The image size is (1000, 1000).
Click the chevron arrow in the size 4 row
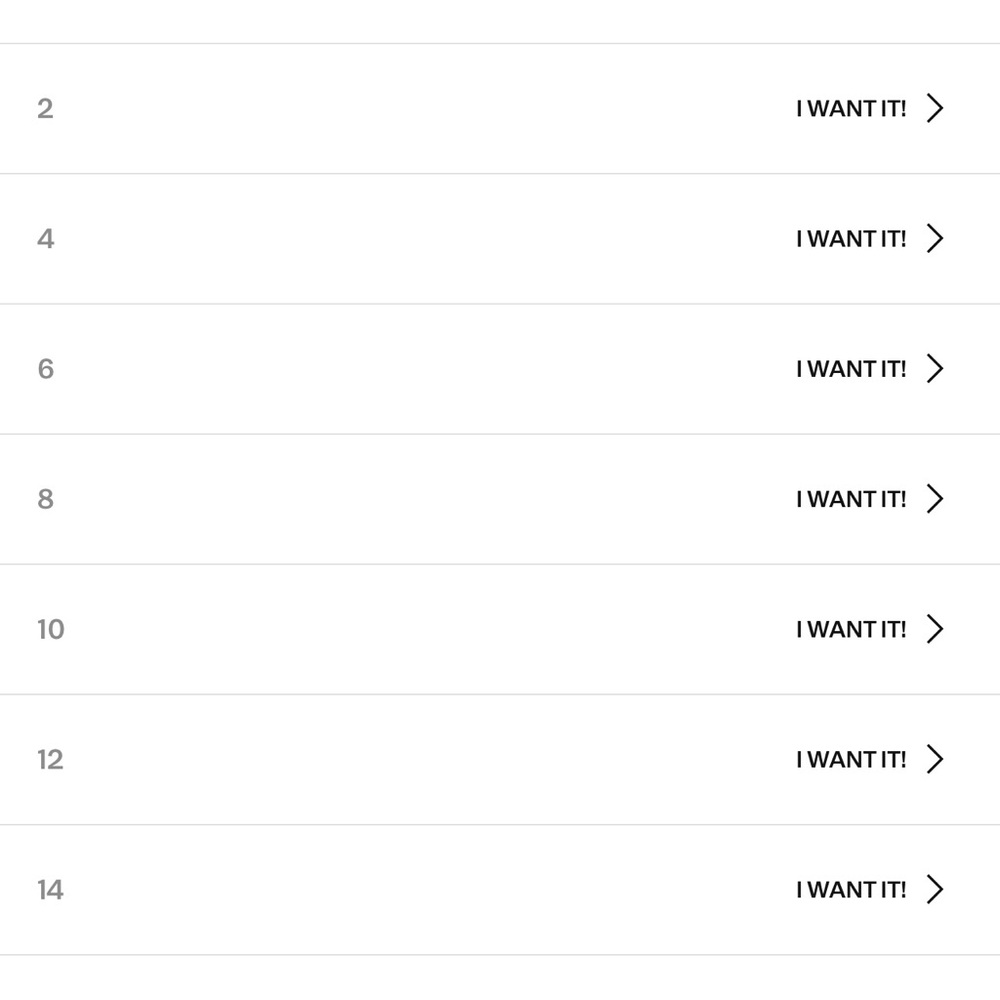click(934, 239)
